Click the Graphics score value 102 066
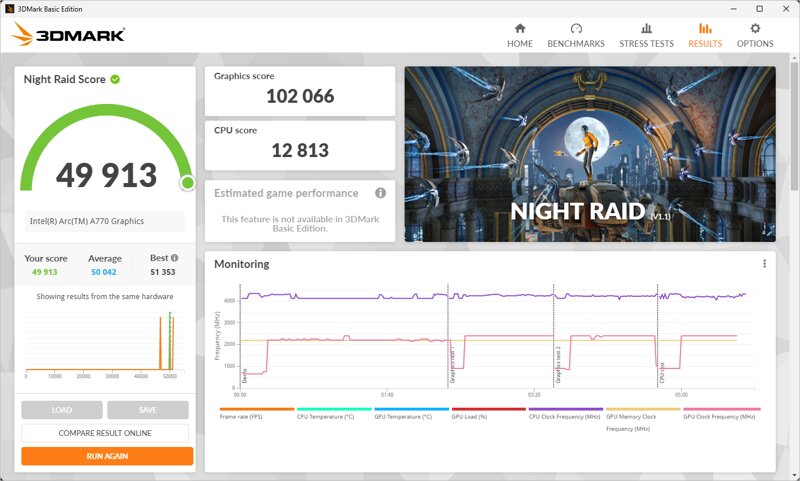 [300, 96]
